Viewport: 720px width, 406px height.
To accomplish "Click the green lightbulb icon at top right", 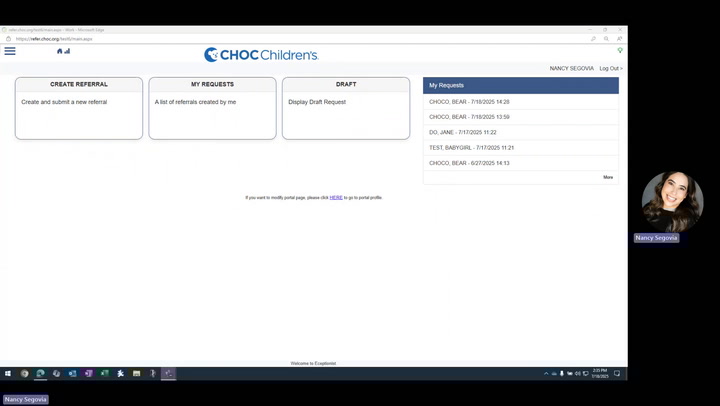I will 620,50.
